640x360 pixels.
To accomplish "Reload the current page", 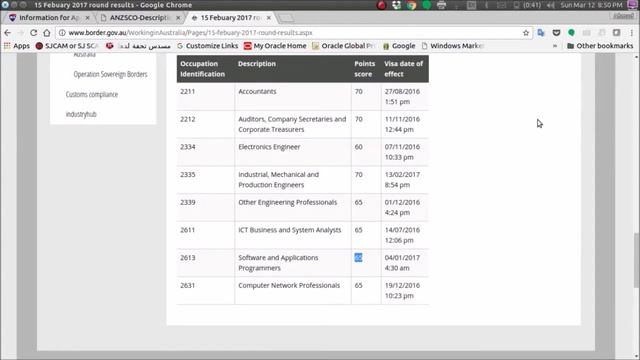I will (33, 33).
